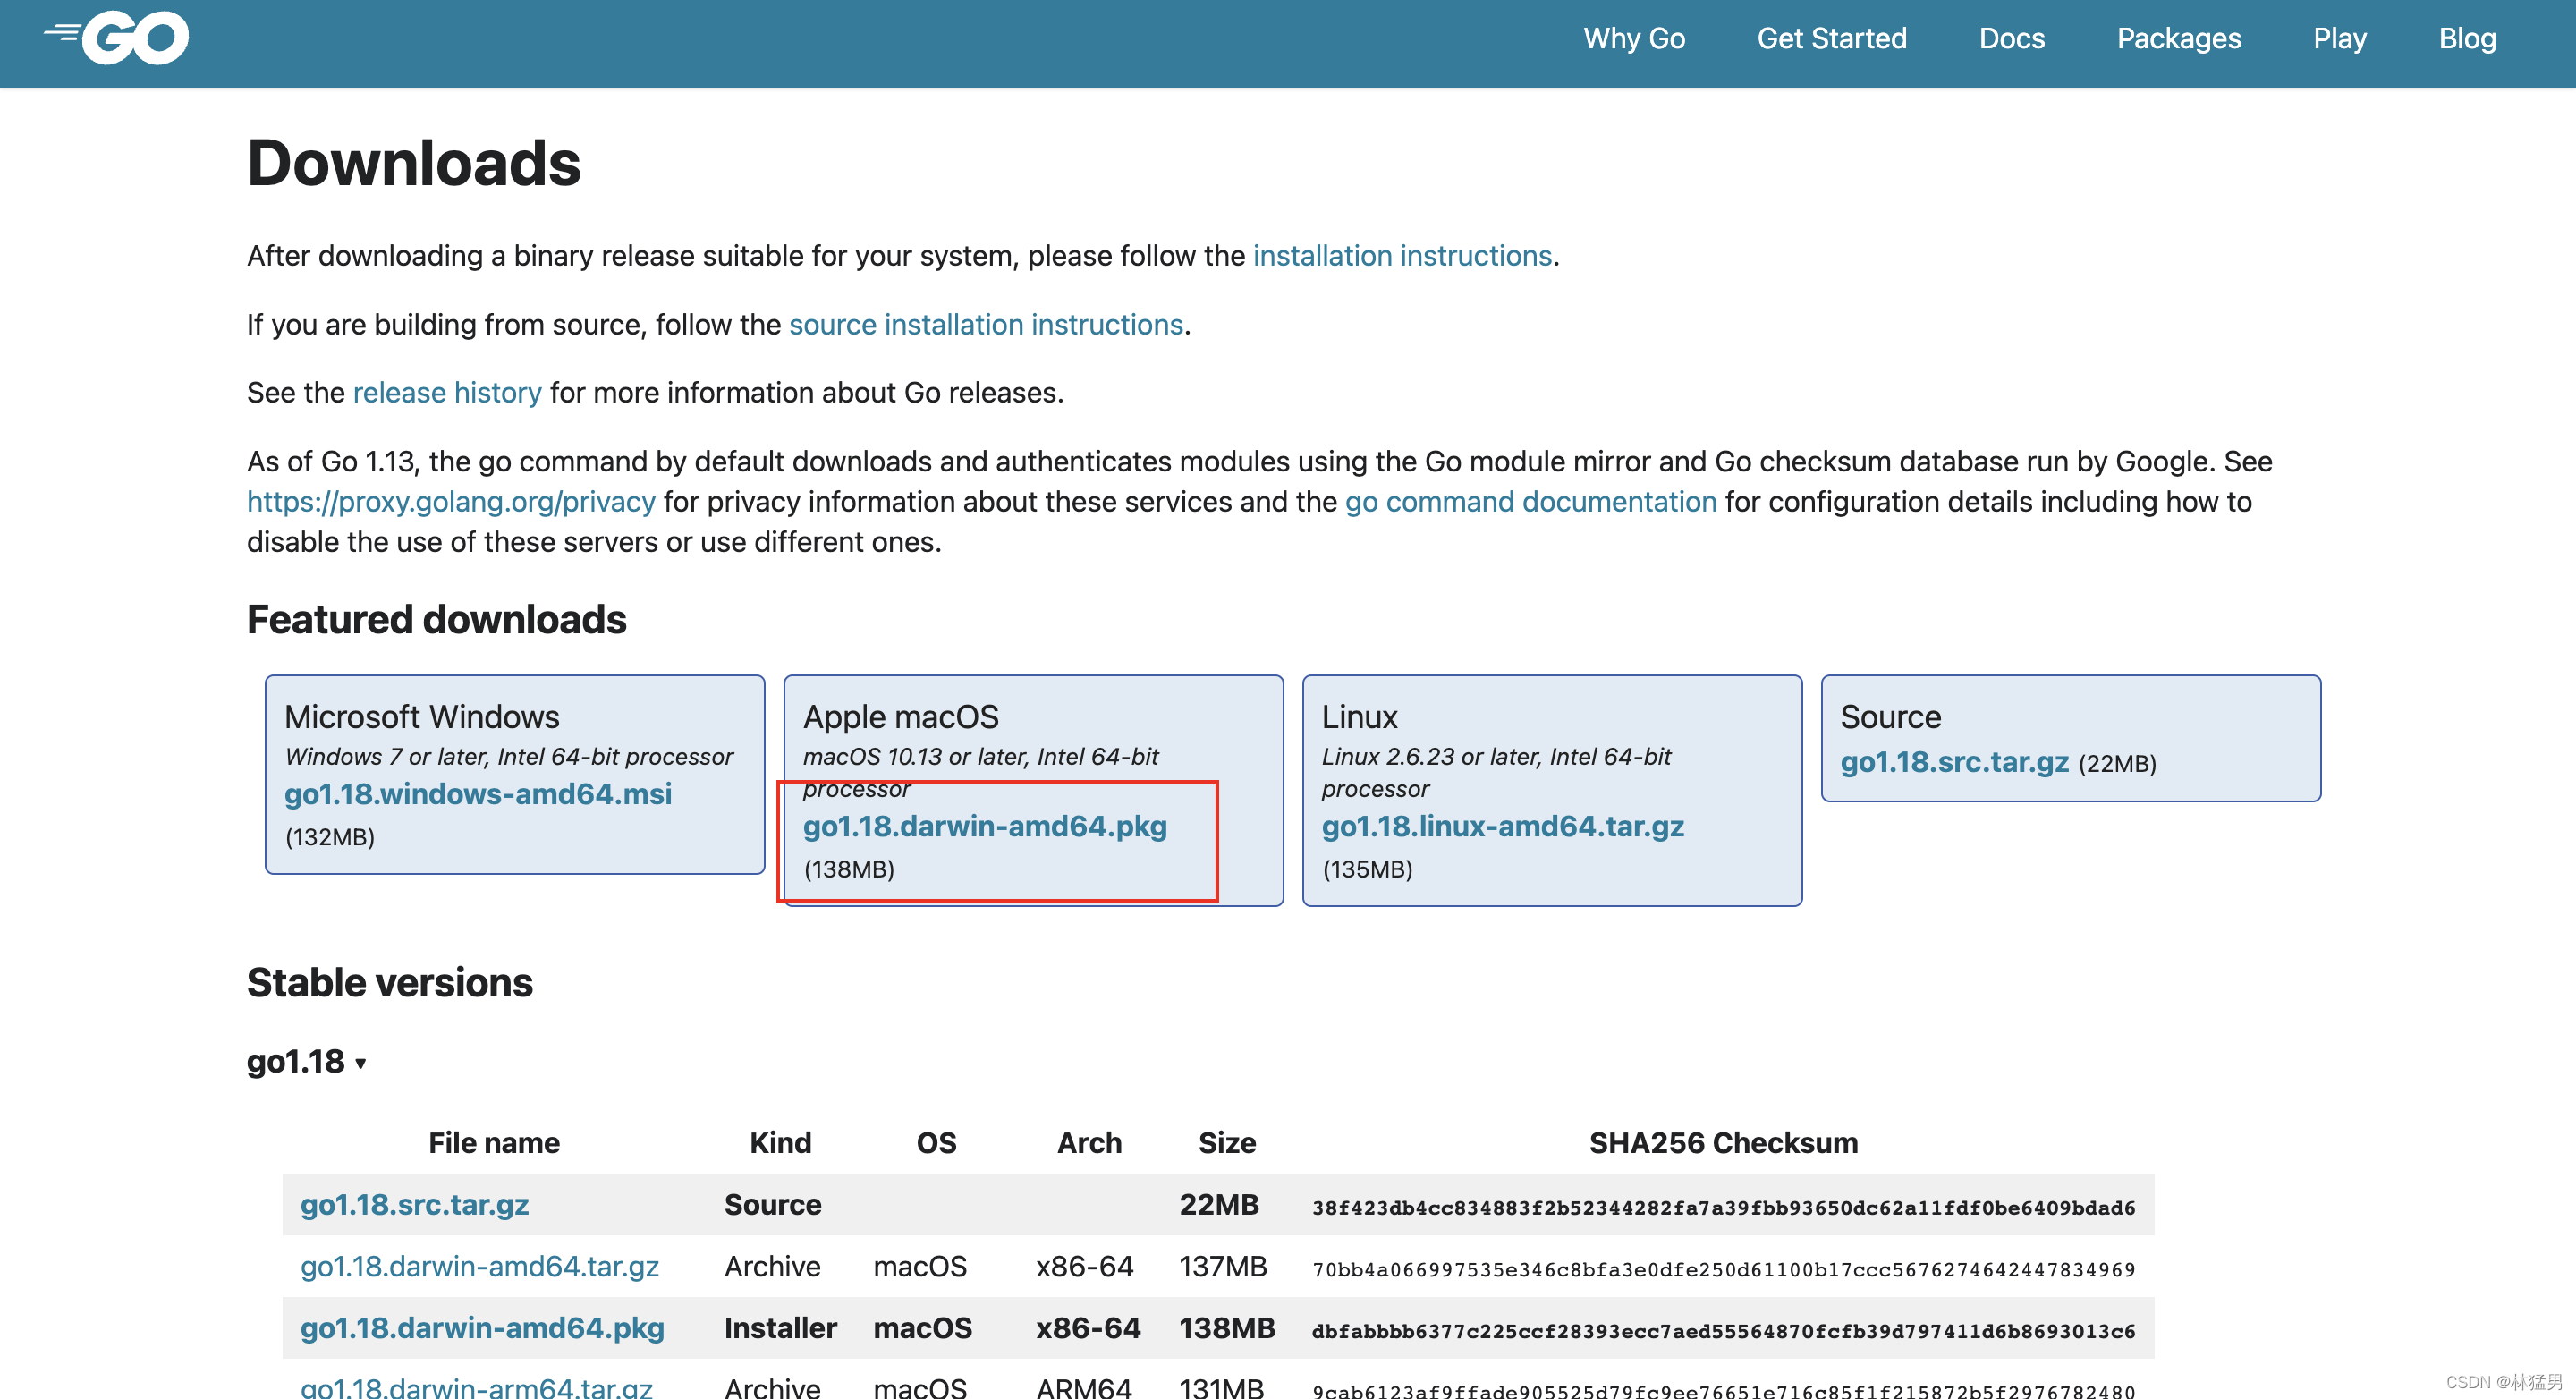Screen dimensions: 2576x1399
Task: Open the Packages nav link
Action: point(2178,39)
